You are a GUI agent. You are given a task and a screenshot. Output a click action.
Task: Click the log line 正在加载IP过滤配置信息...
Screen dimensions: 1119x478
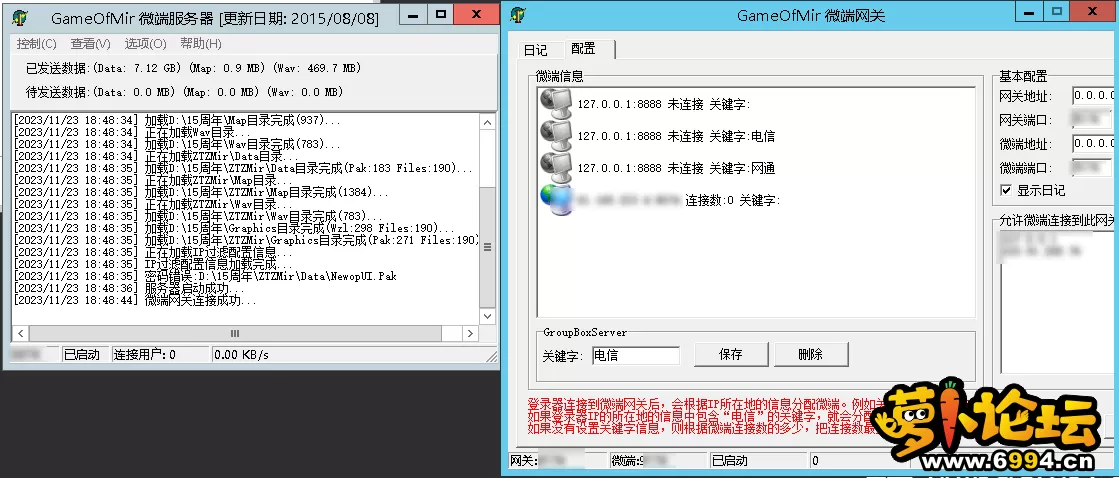click(153, 253)
